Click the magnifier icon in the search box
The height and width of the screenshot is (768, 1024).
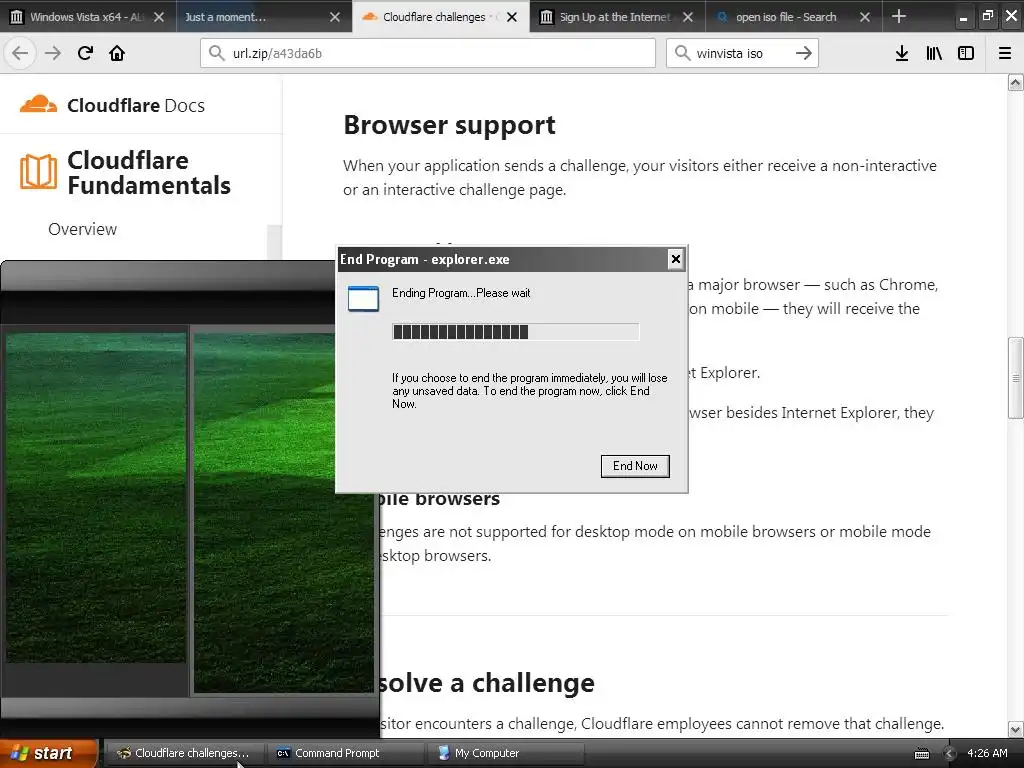[682, 53]
